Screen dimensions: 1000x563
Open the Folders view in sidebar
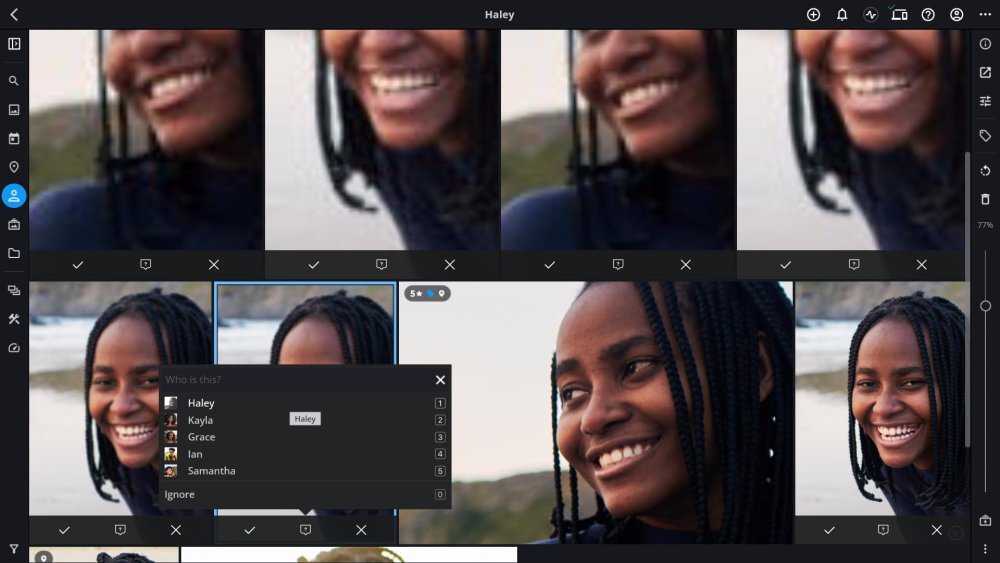pyautogui.click(x=13, y=253)
